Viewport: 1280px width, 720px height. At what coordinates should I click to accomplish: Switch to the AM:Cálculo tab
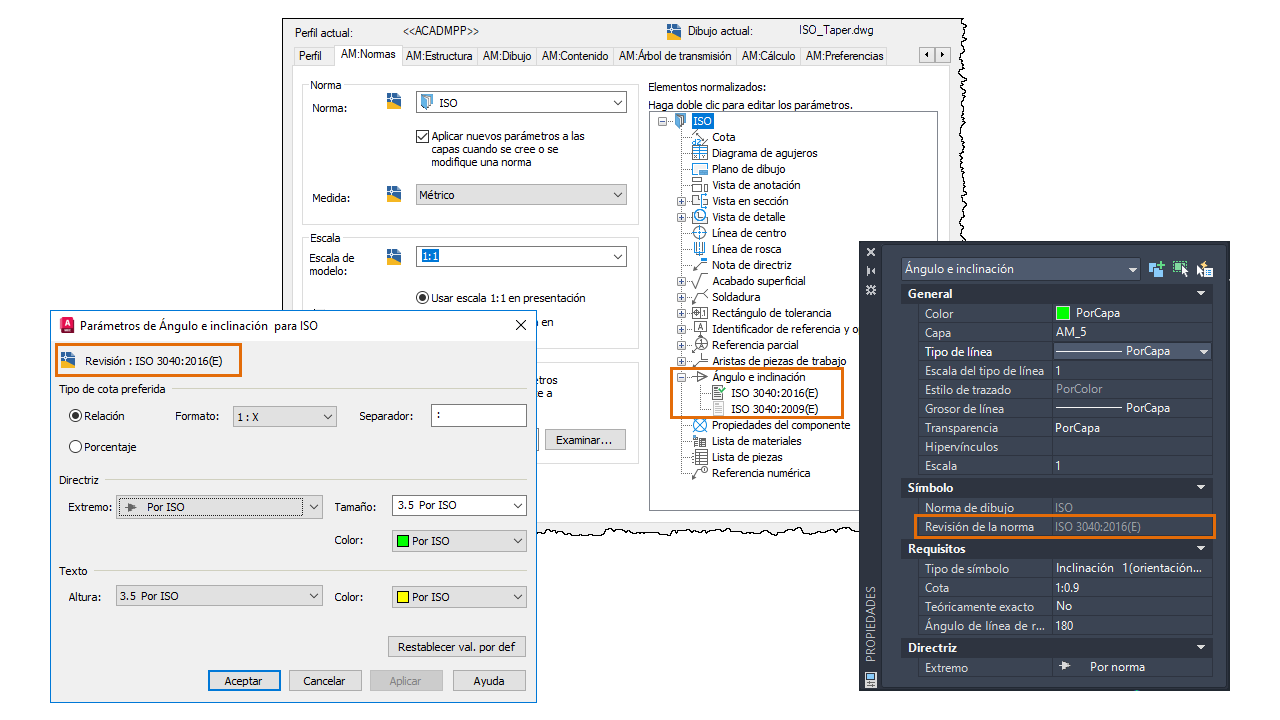pyautogui.click(x=769, y=56)
